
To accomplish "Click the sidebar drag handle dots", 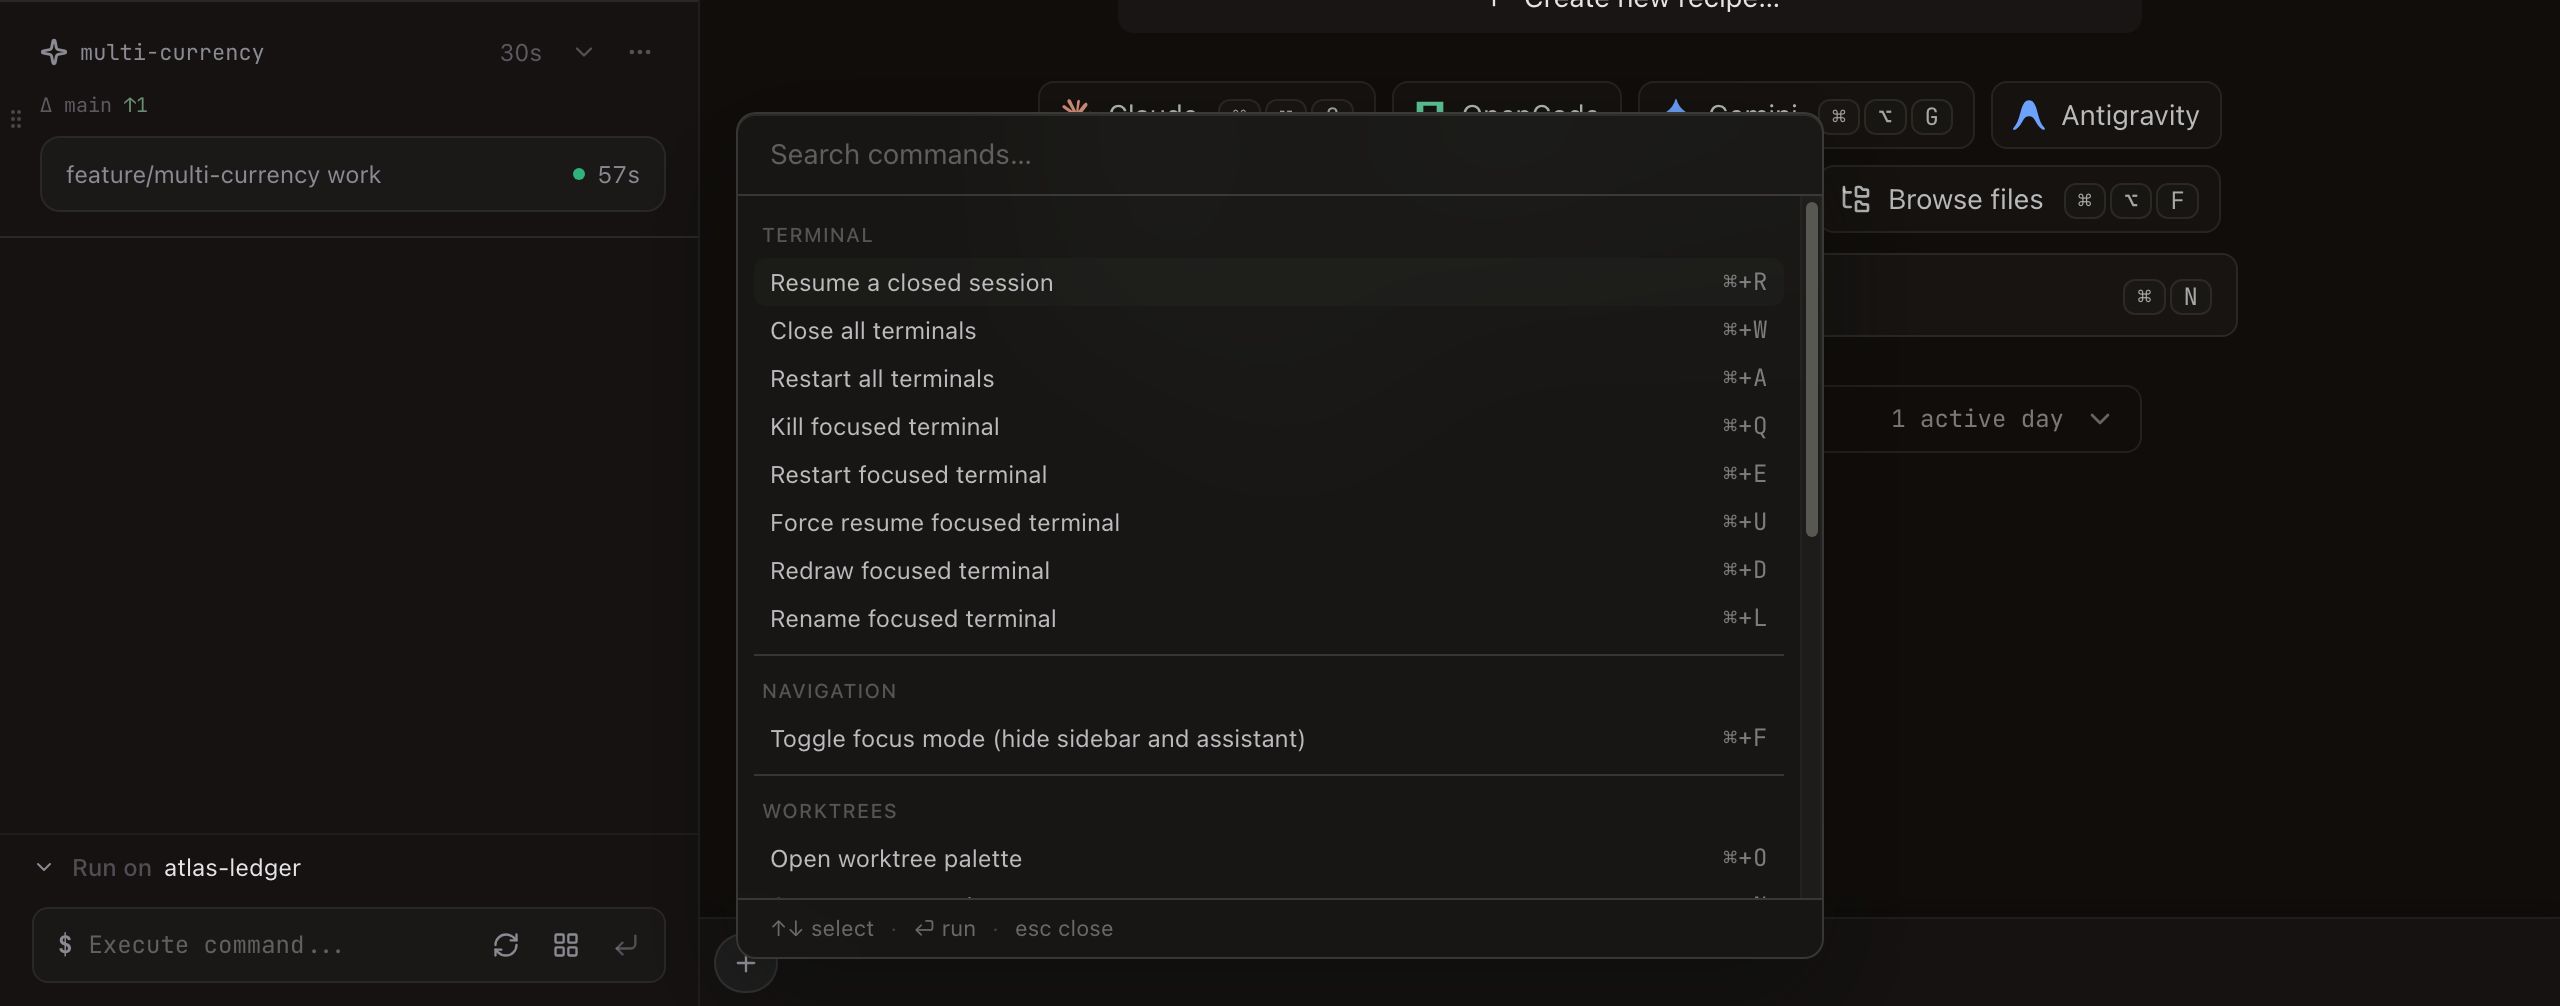I will [16, 119].
